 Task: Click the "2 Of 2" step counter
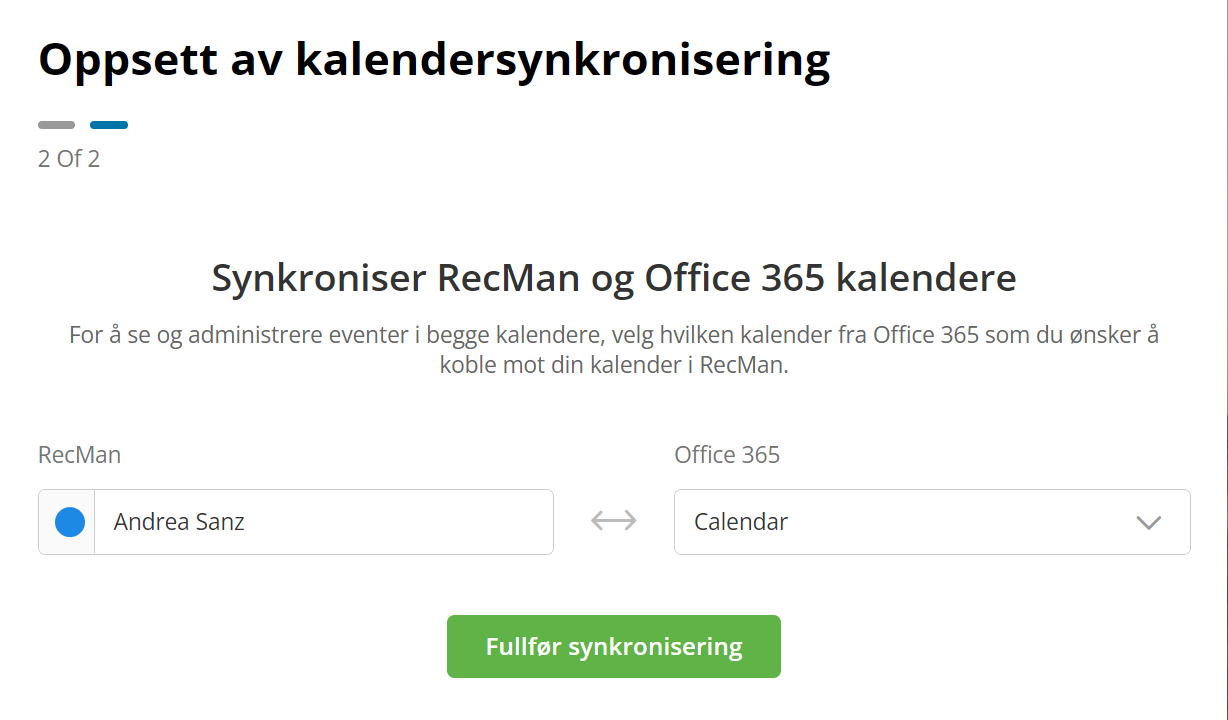pos(69,159)
